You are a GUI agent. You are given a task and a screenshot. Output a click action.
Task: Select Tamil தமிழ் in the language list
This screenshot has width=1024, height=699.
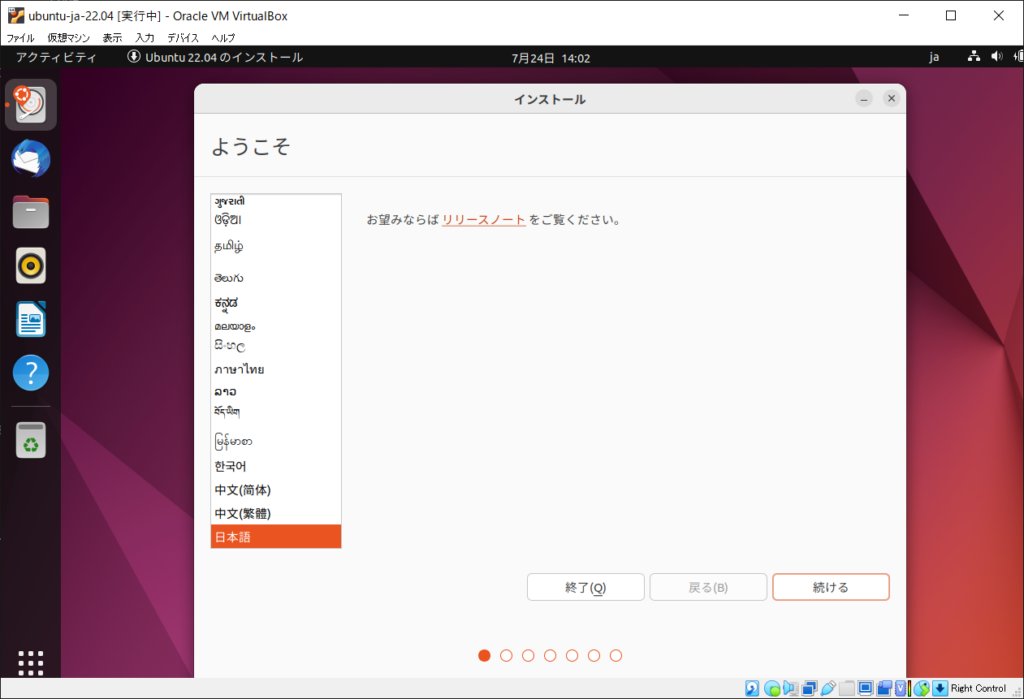tap(276, 247)
